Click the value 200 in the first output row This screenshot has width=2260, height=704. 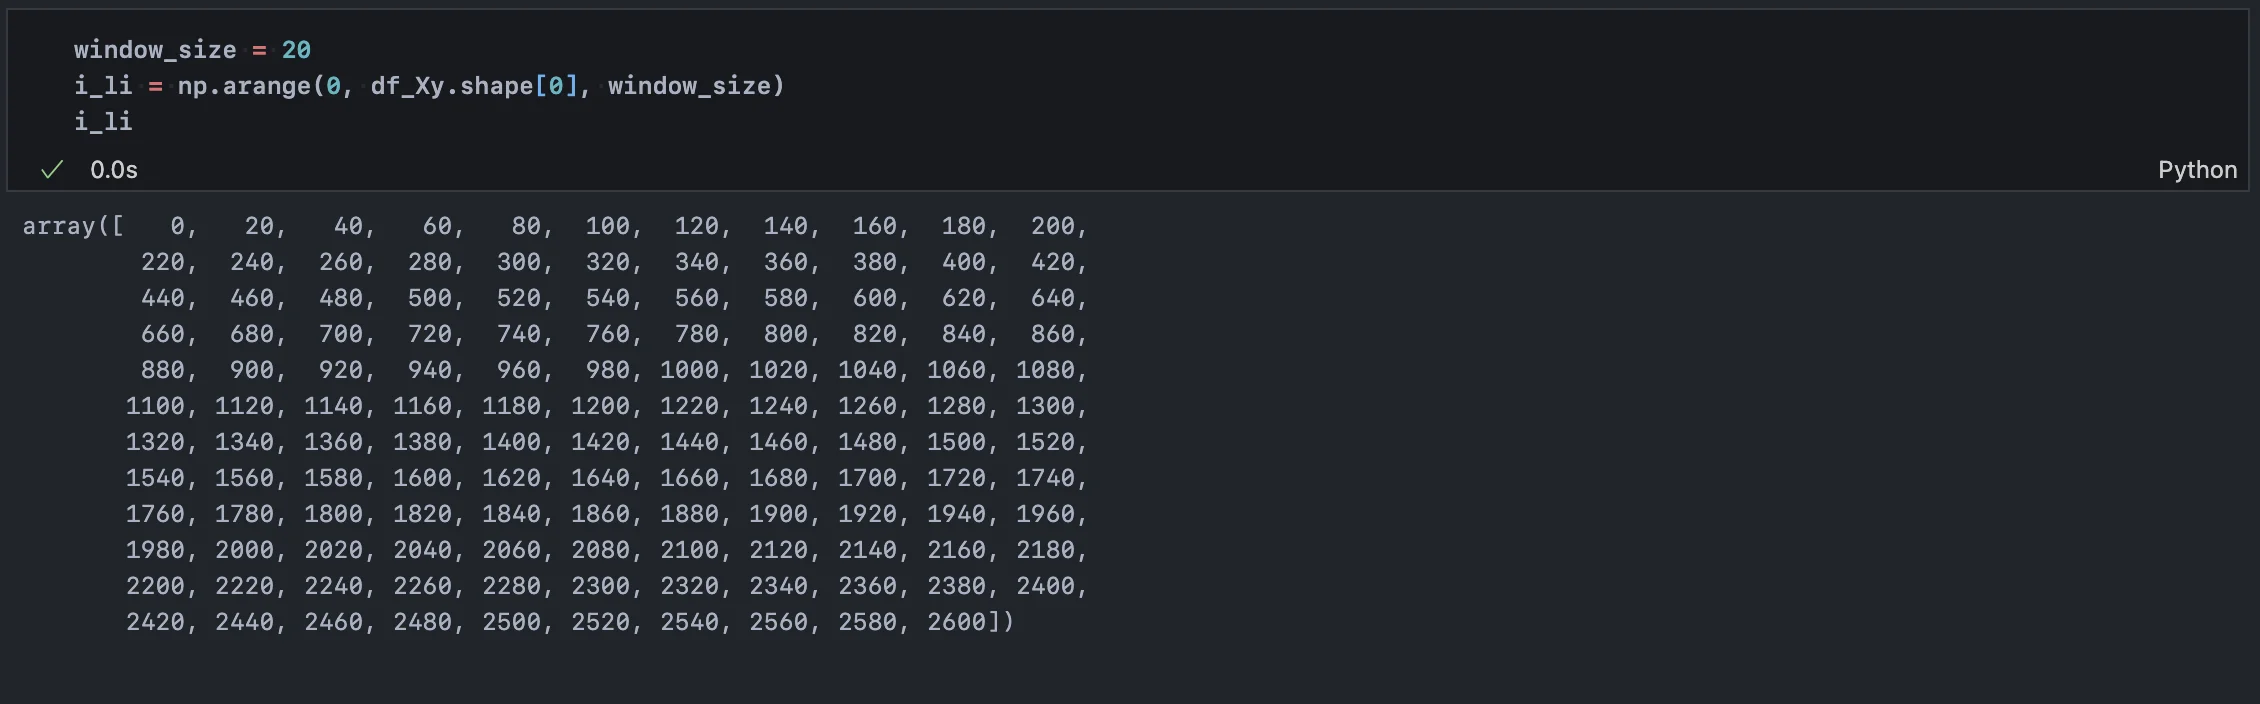pyautogui.click(x=1052, y=226)
